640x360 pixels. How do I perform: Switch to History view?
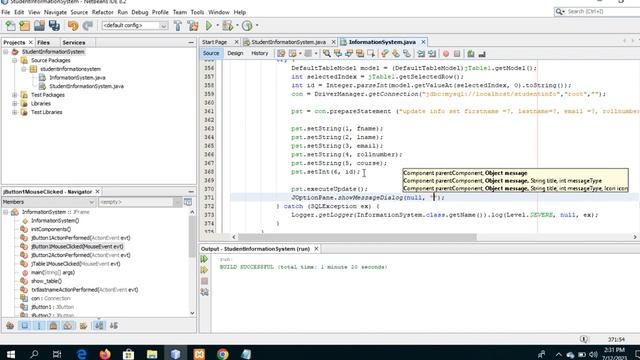point(260,53)
